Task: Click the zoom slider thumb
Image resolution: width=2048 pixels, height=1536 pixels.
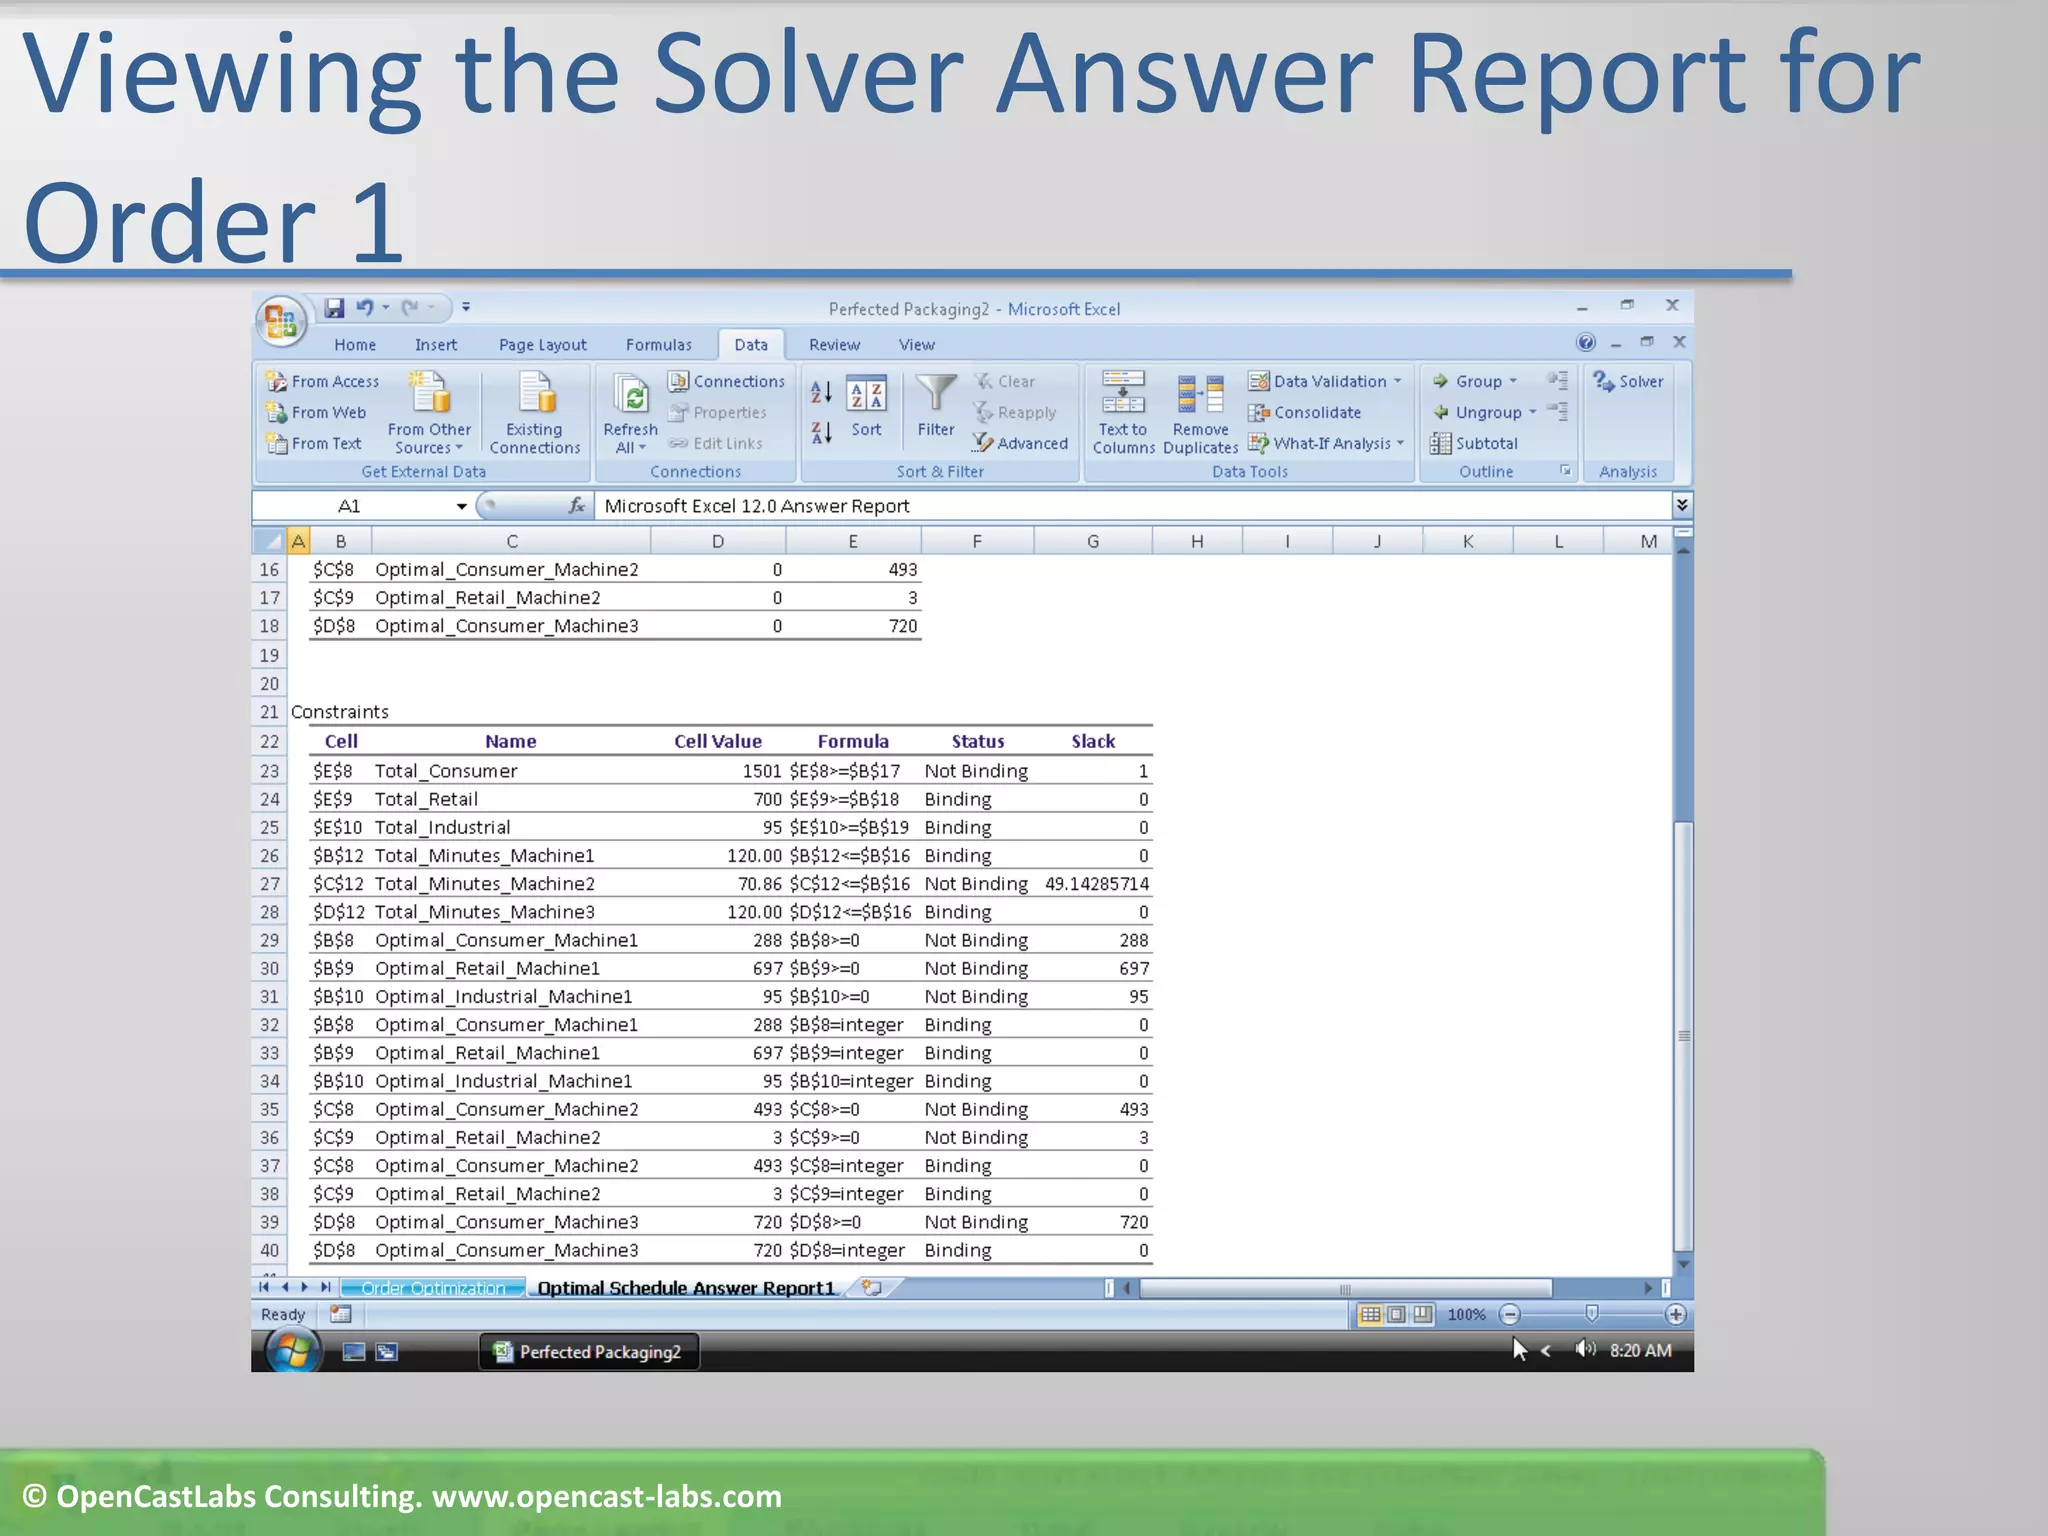Action: 1591,1314
